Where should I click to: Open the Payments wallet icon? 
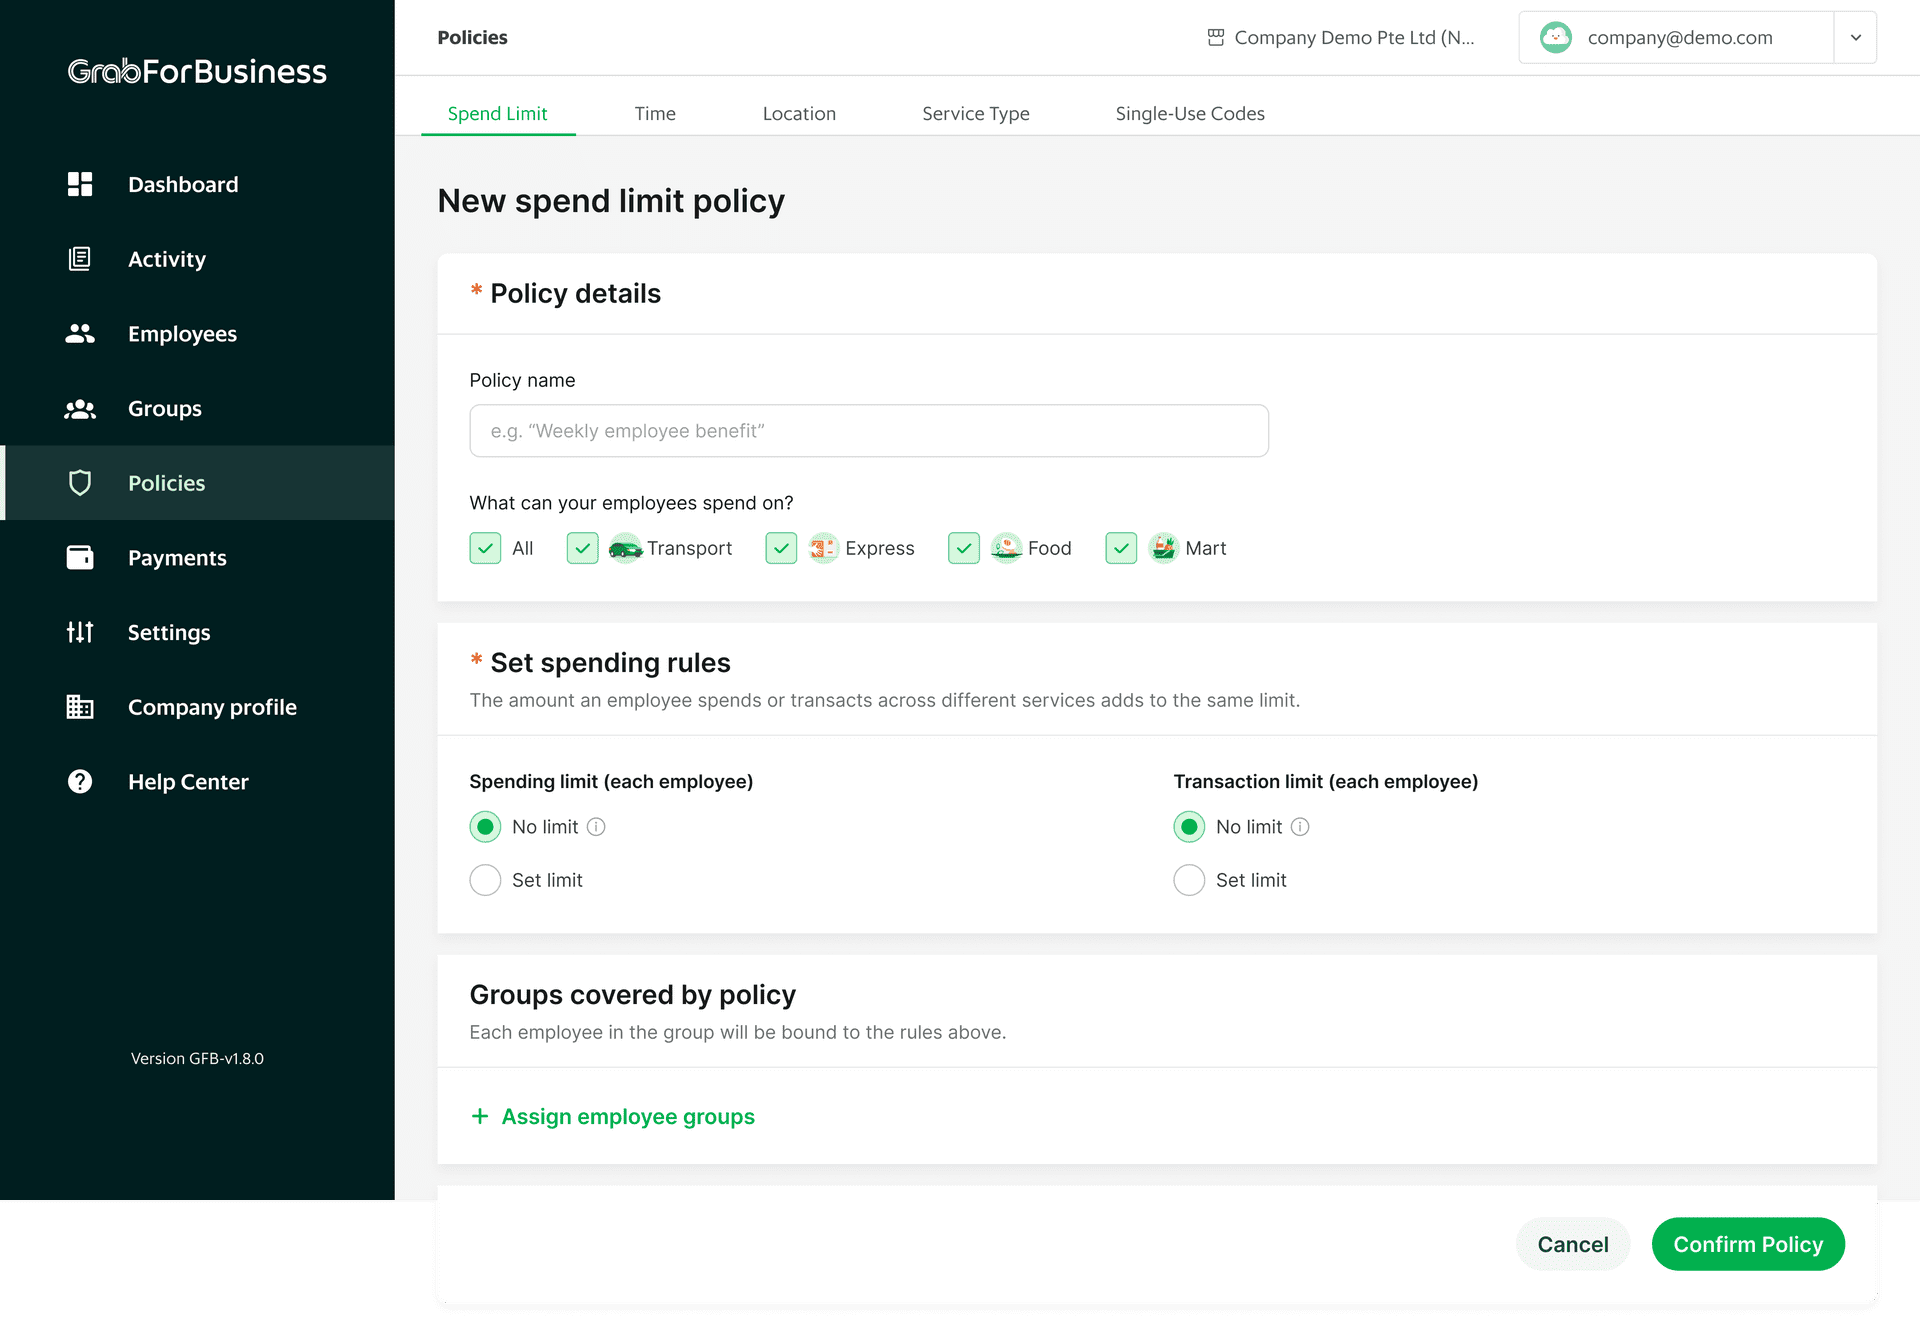tap(80, 557)
